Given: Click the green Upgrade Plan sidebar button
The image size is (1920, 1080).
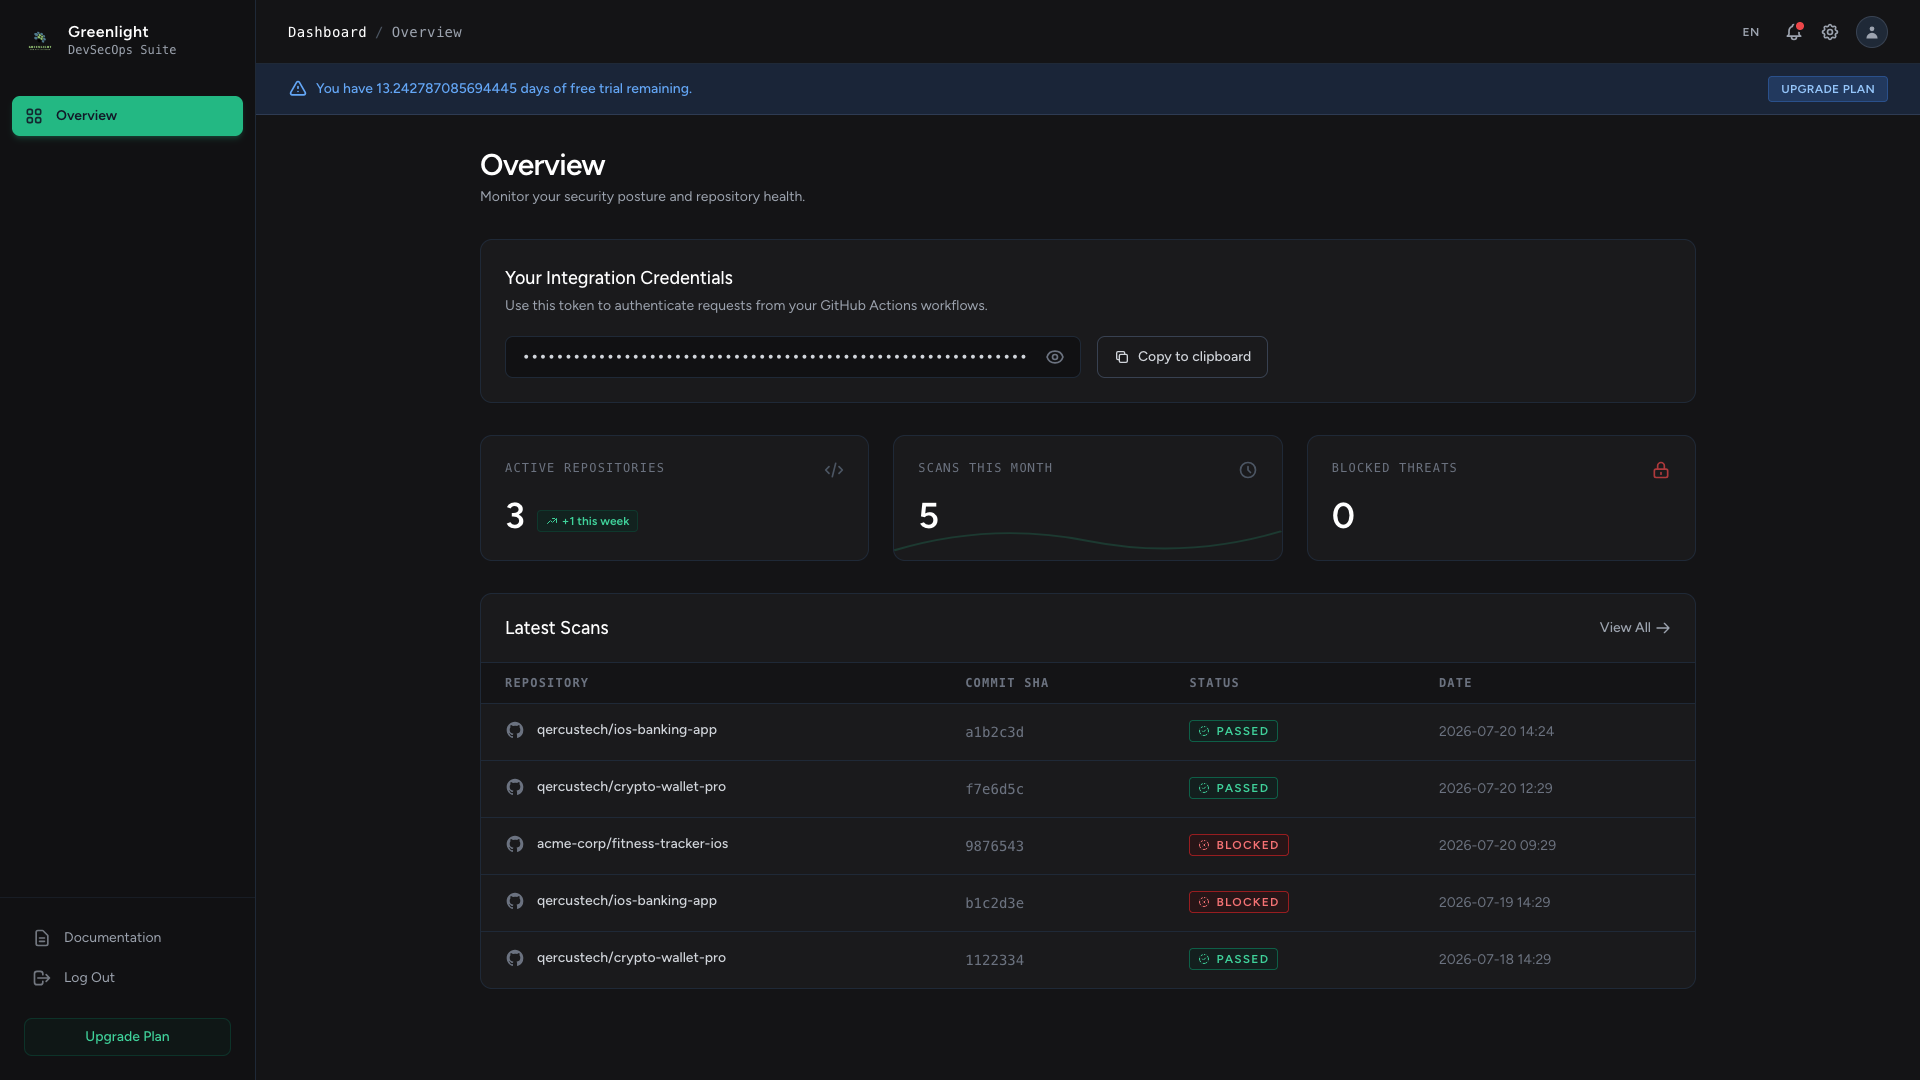Looking at the screenshot, I should pyautogui.click(x=127, y=1037).
